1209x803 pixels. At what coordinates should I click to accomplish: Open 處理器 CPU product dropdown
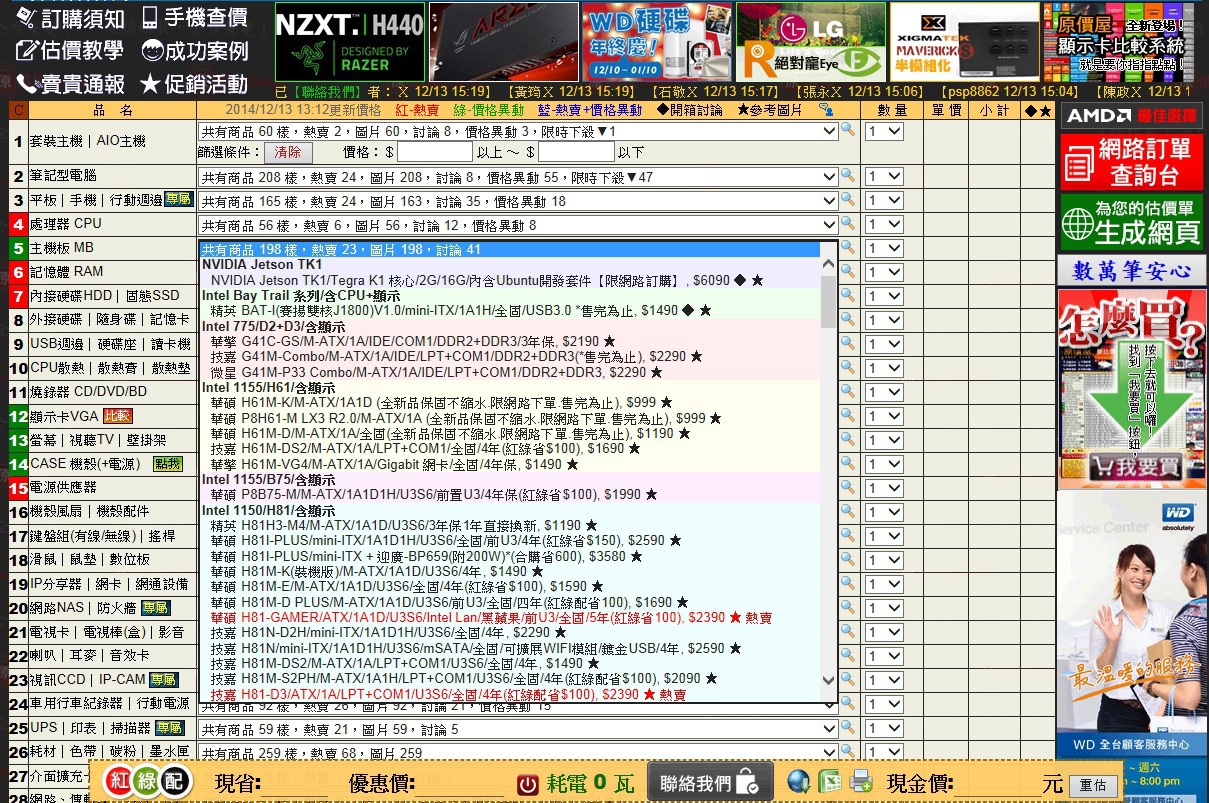coord(518,225)
